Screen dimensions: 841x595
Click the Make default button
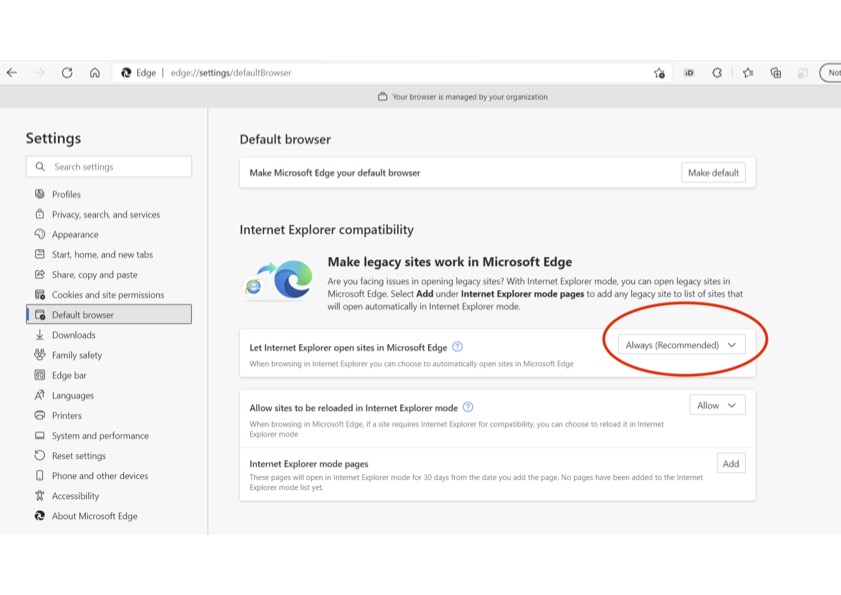pyautogui.click(x=713, y=173)
